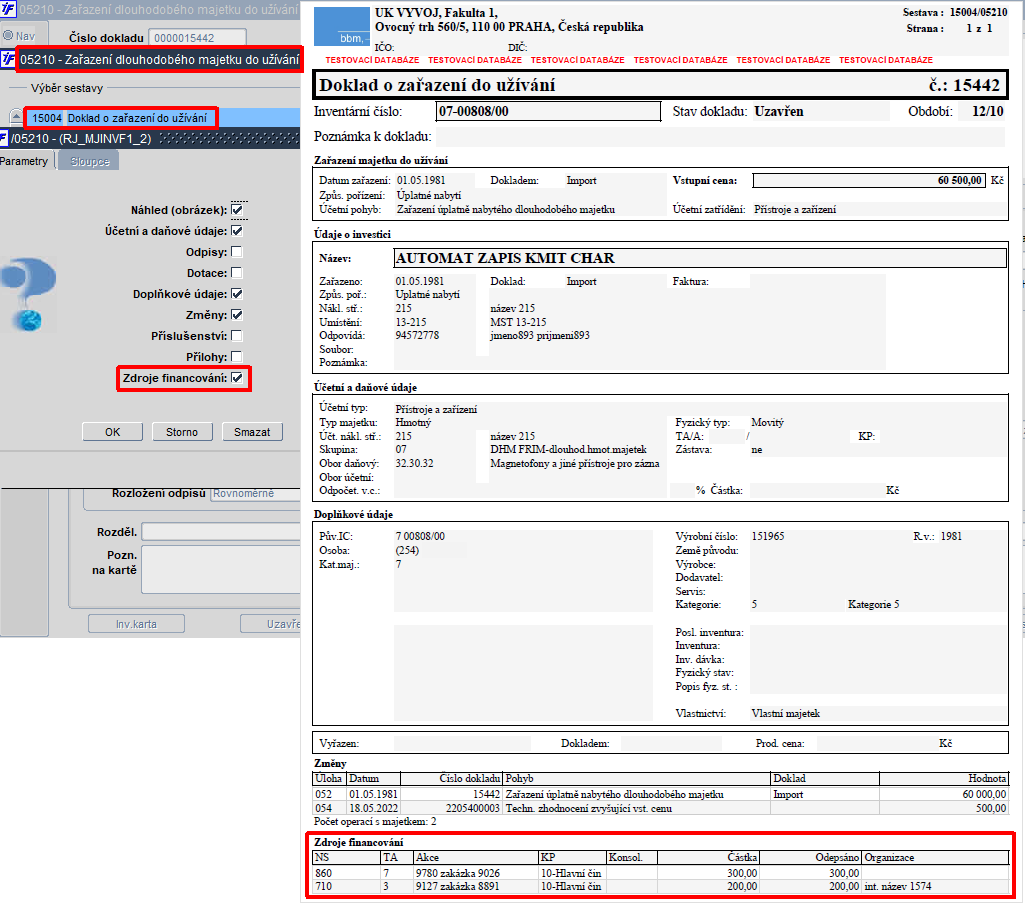Enable the Dotace checkbox
Image resolution: width=1025 pixels, height=904 pixels.
pyautogui.click(x=237, y=273)
